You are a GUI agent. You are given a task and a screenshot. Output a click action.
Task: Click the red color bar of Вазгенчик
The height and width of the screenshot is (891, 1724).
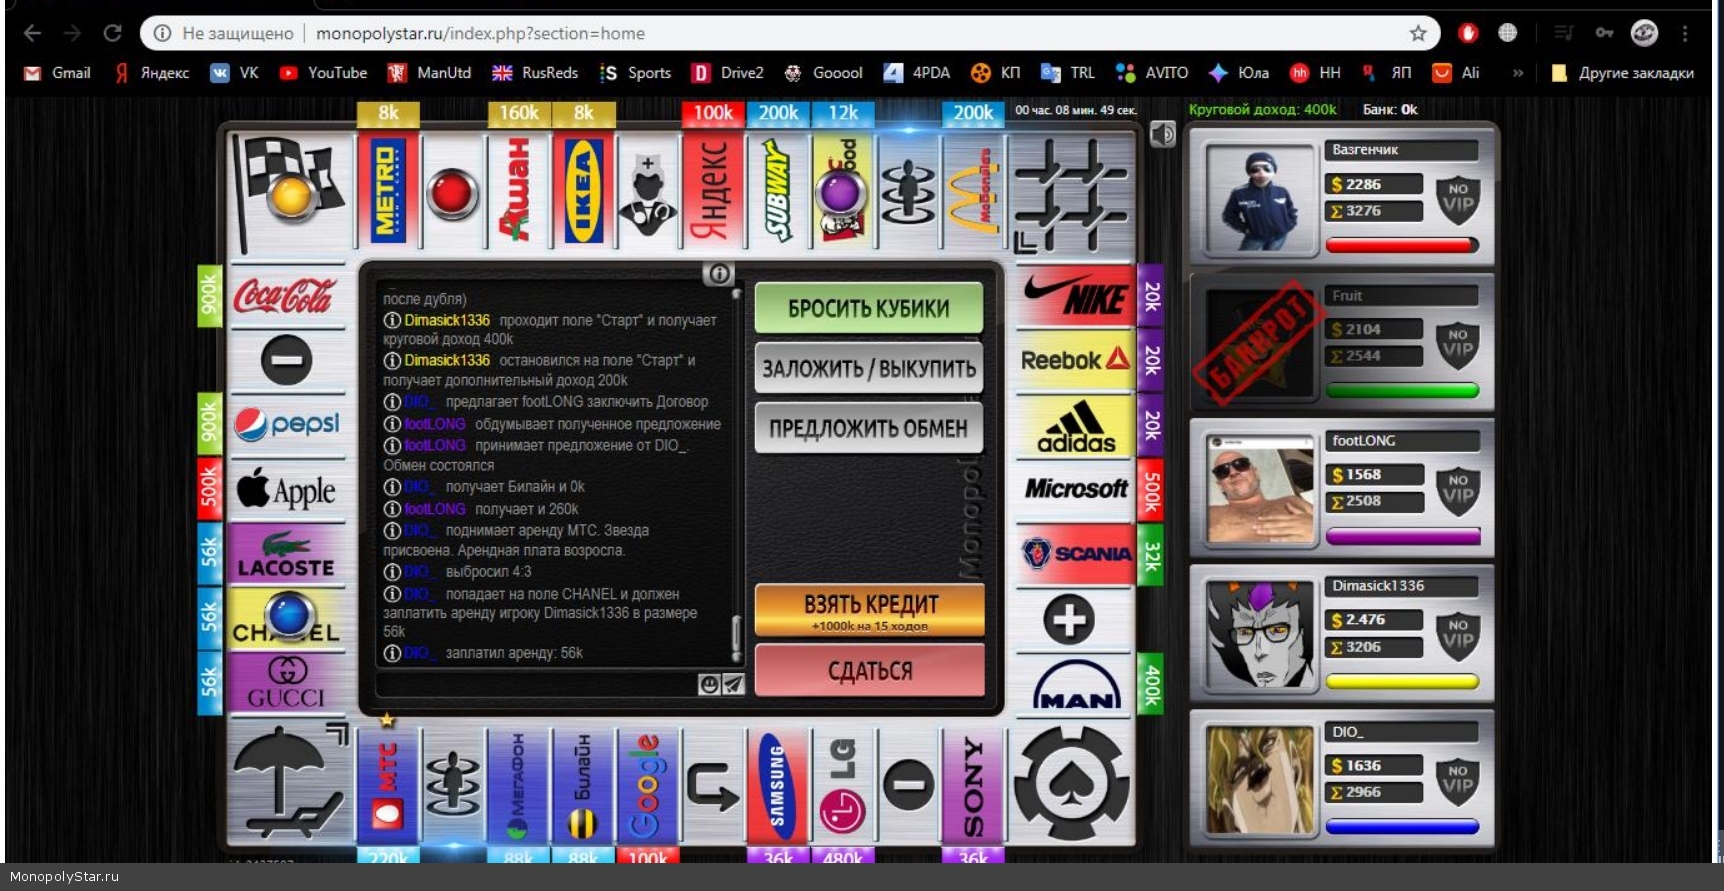1402,245
